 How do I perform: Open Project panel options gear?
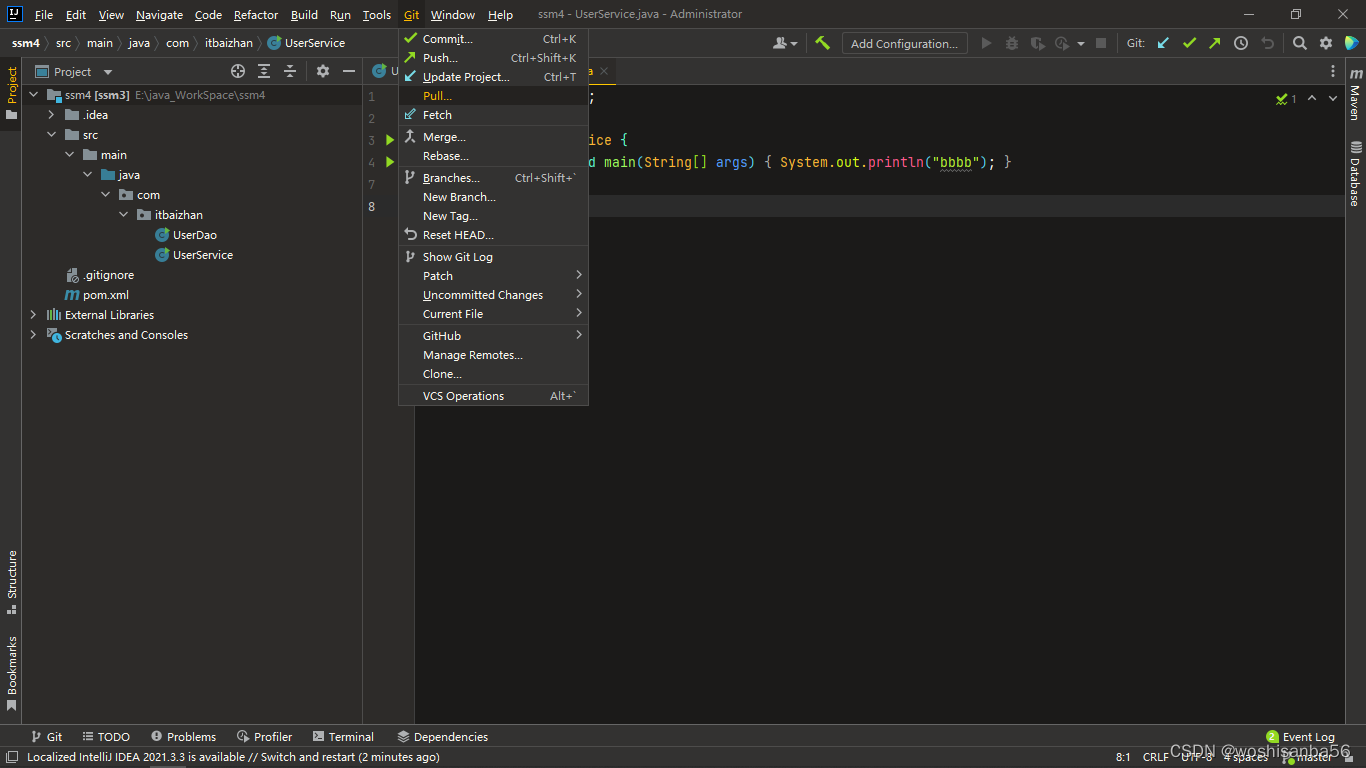point(322,71)
